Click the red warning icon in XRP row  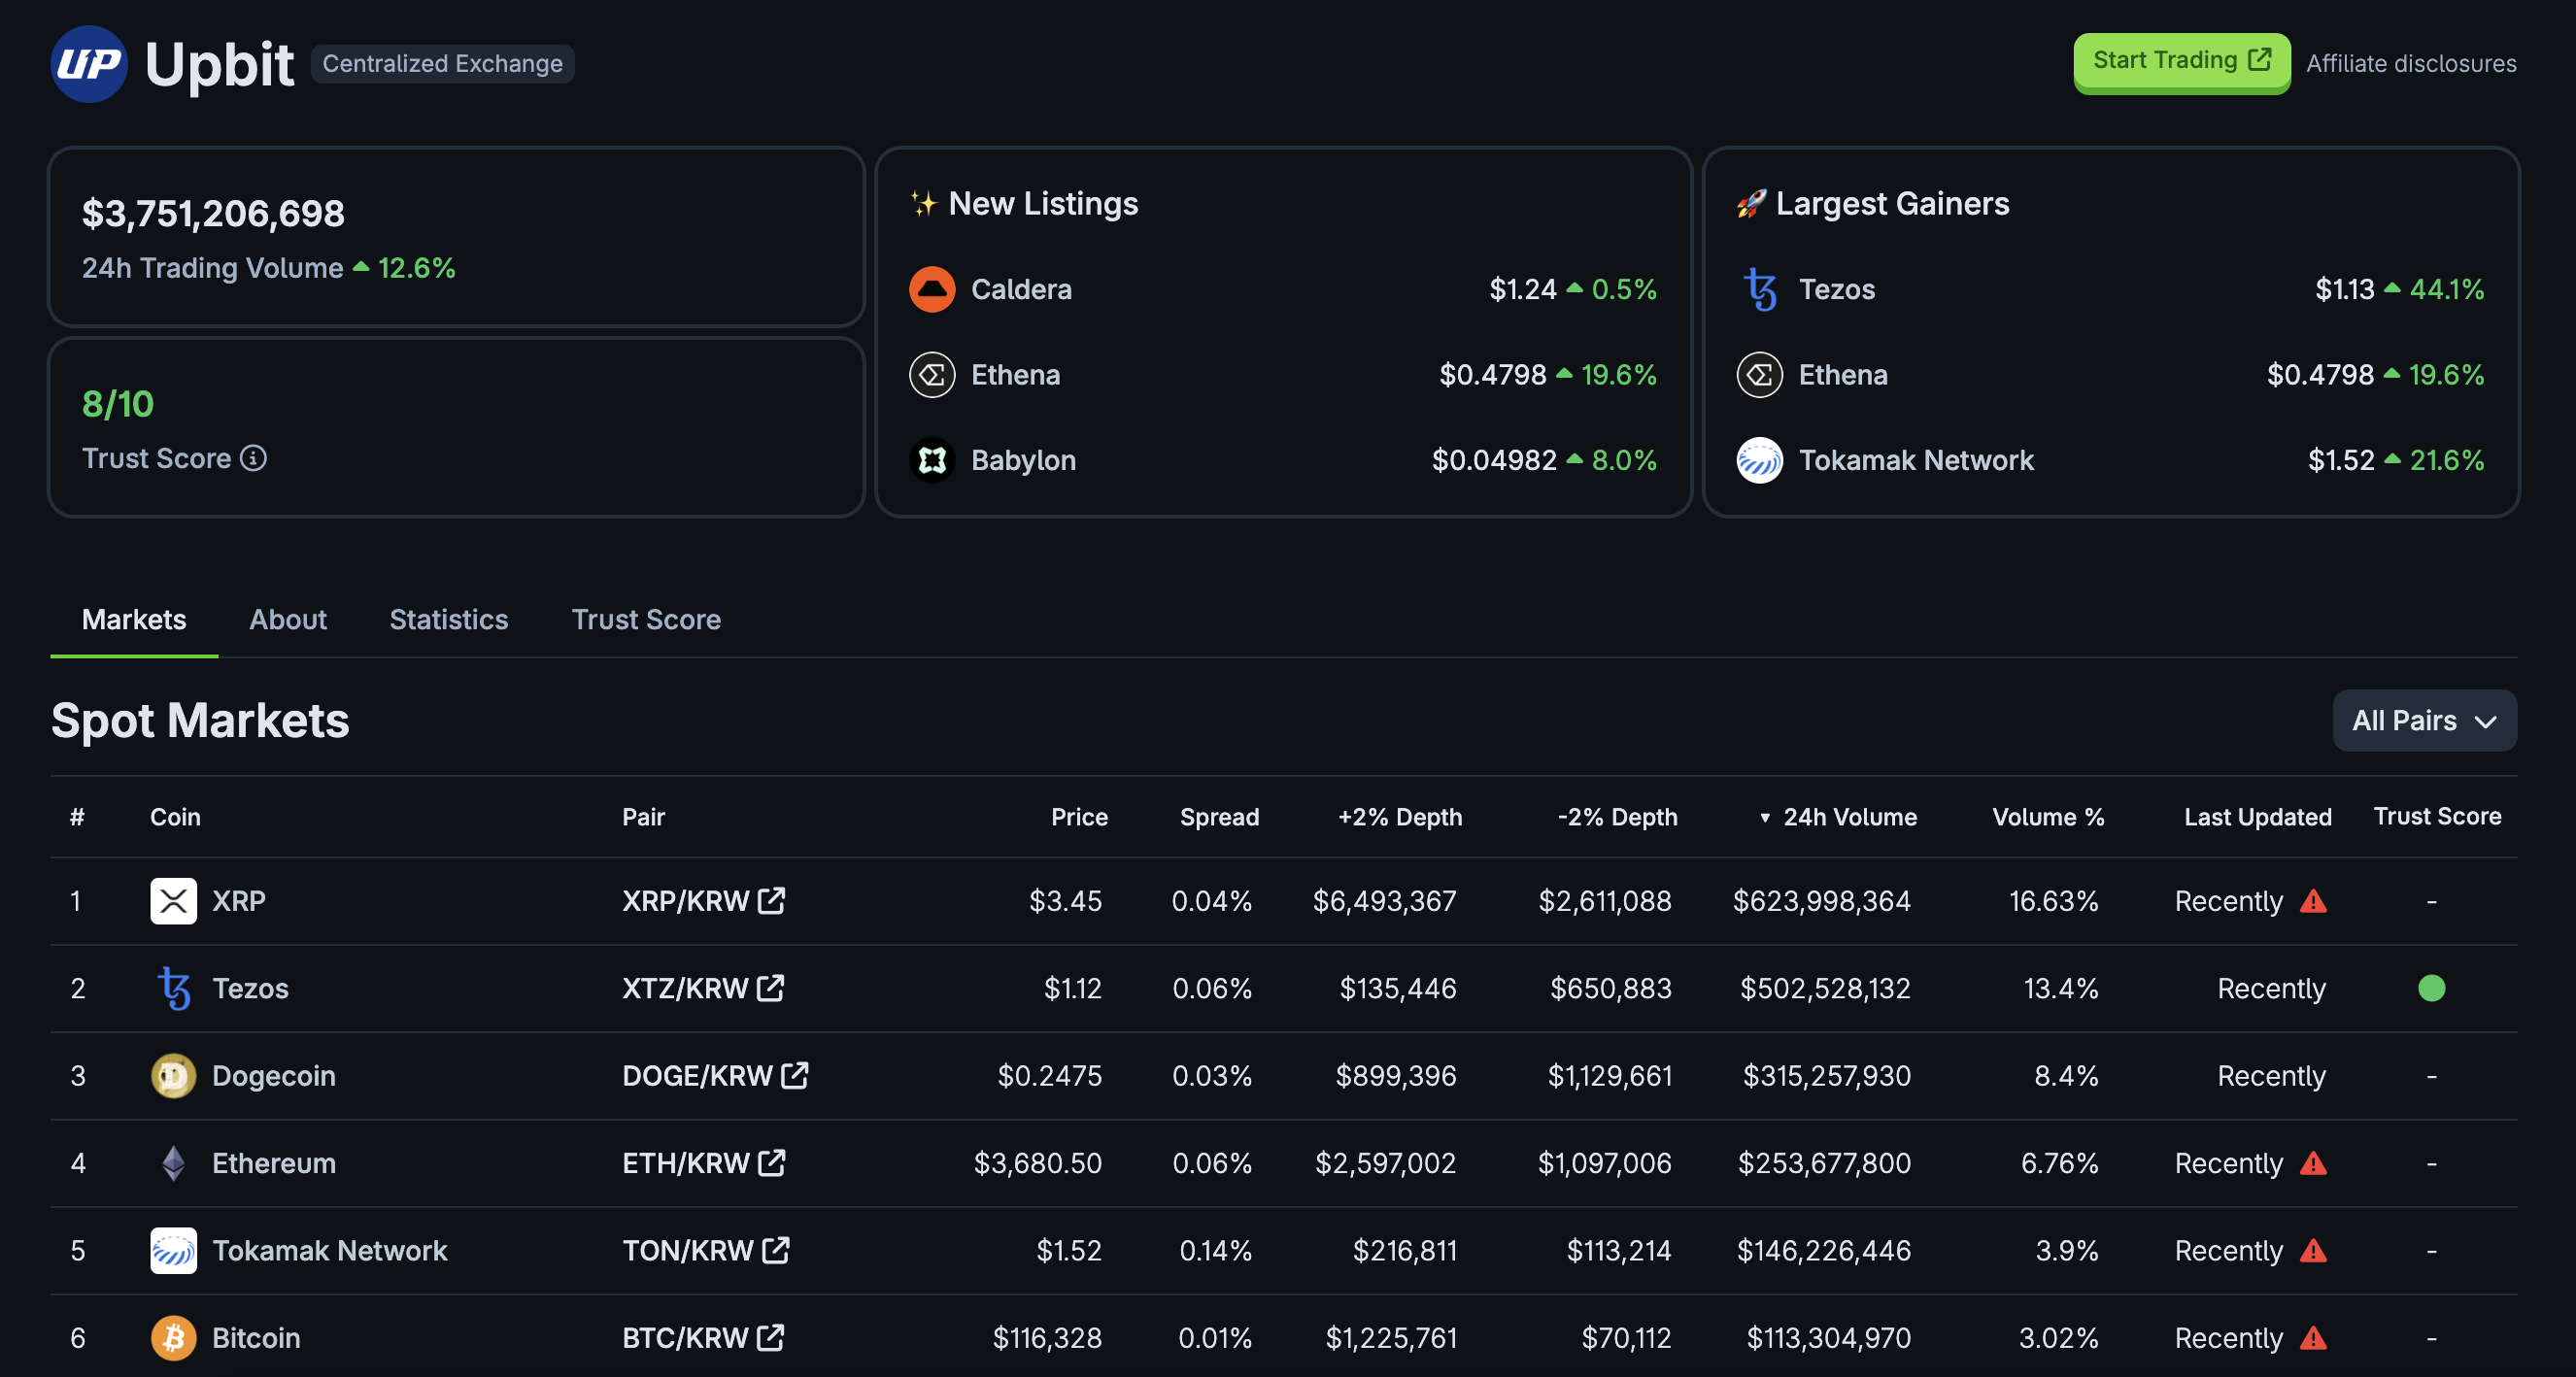click(2314, 901)
